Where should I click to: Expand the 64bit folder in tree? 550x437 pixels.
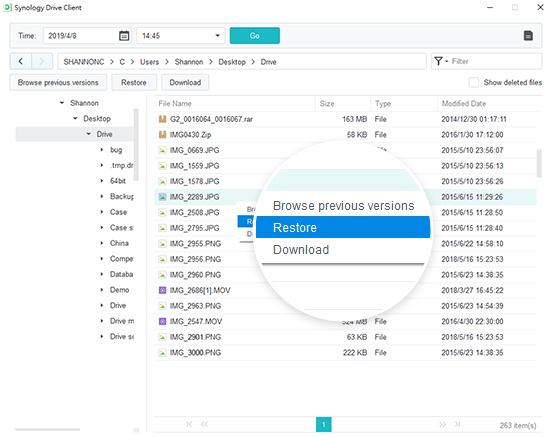(102, 181)
